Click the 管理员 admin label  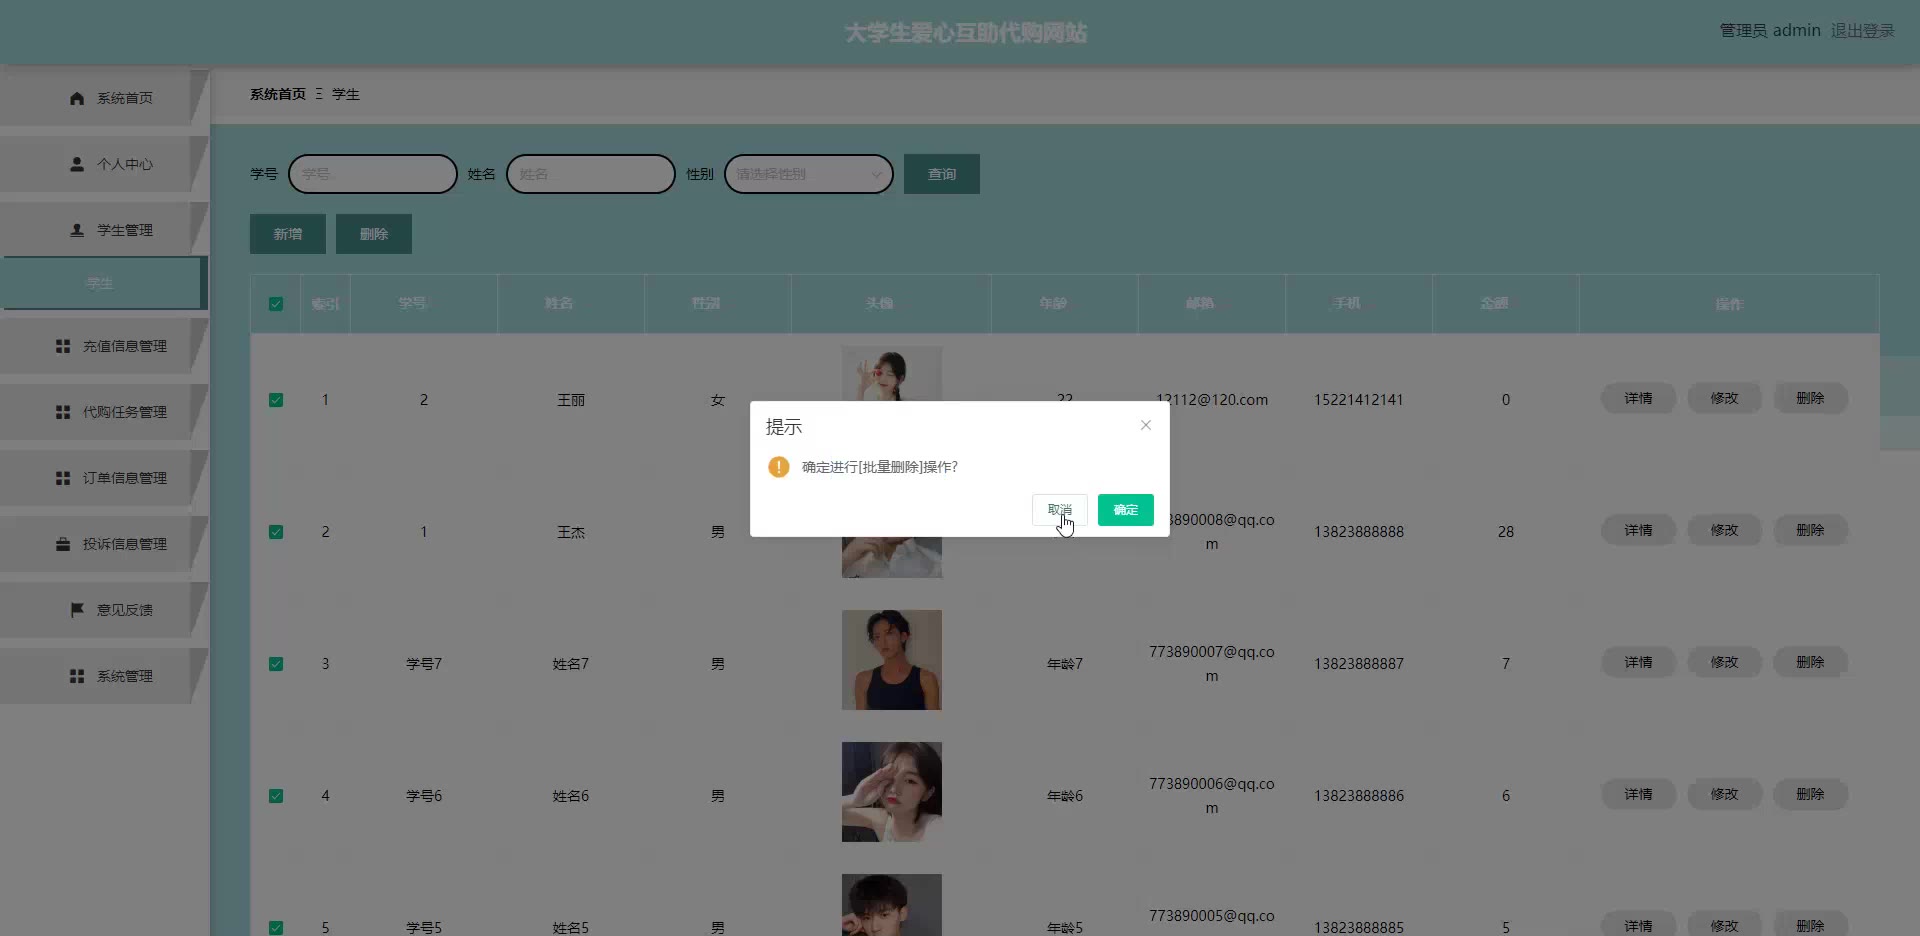click(x=1770, y=31)
